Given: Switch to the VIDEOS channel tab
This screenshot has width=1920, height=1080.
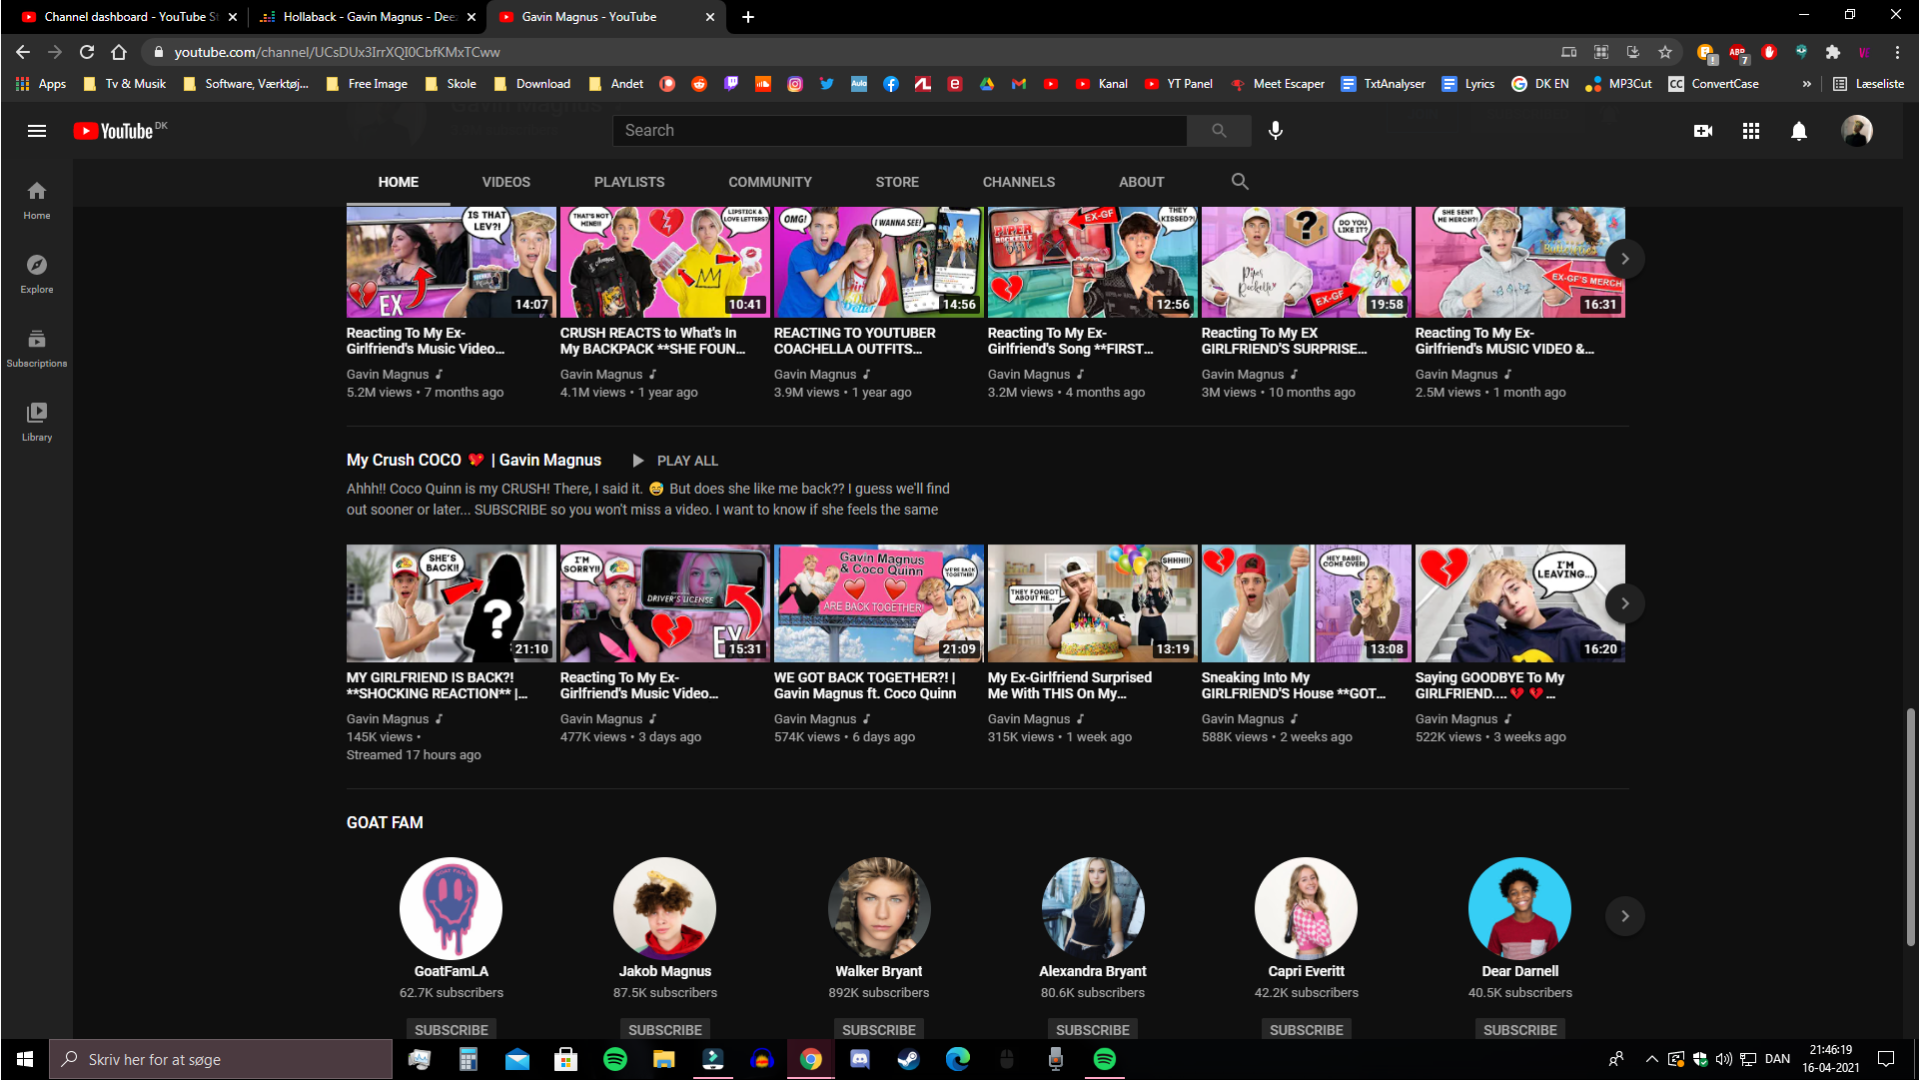Looking at the screenshot, I should [506, 182].
